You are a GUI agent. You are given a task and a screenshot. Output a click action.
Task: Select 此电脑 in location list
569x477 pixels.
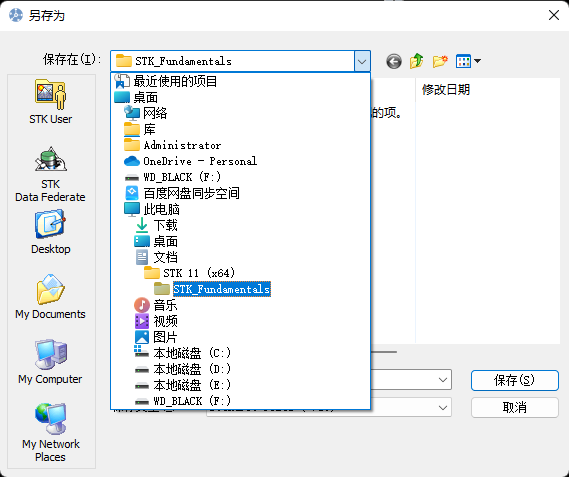point(152,209)
